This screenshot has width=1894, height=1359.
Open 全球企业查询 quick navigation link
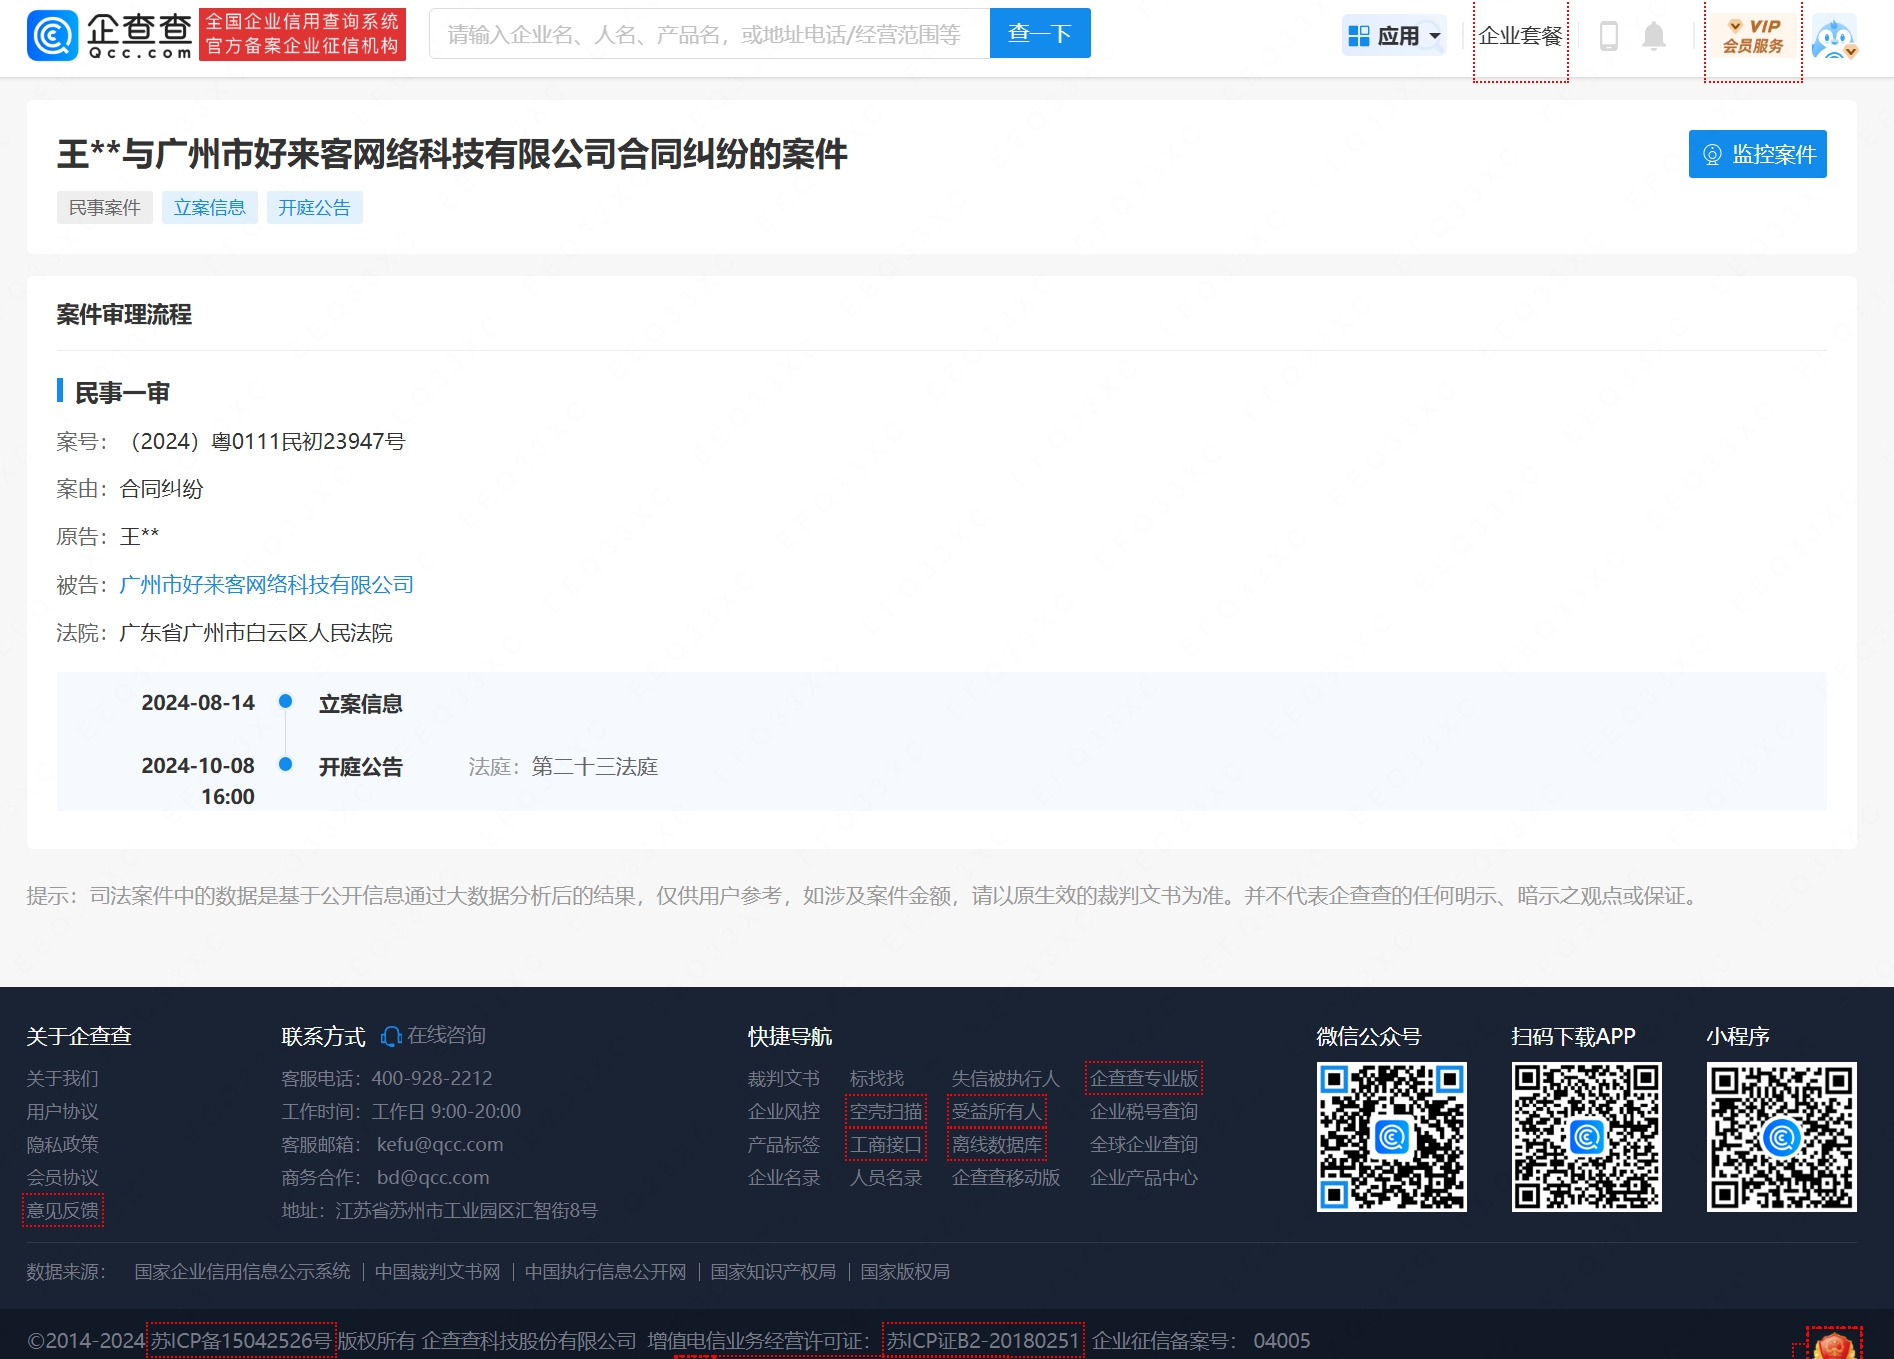tap(1144, 1144)
